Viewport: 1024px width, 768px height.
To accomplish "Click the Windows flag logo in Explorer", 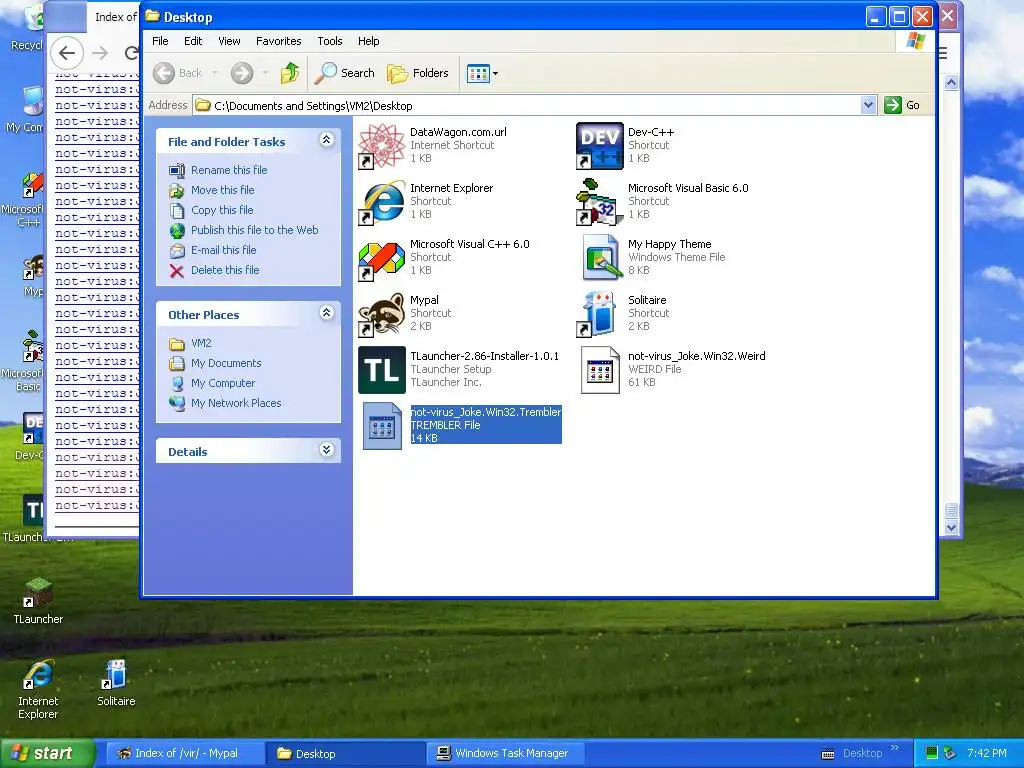I will click(x=916, y=41).
